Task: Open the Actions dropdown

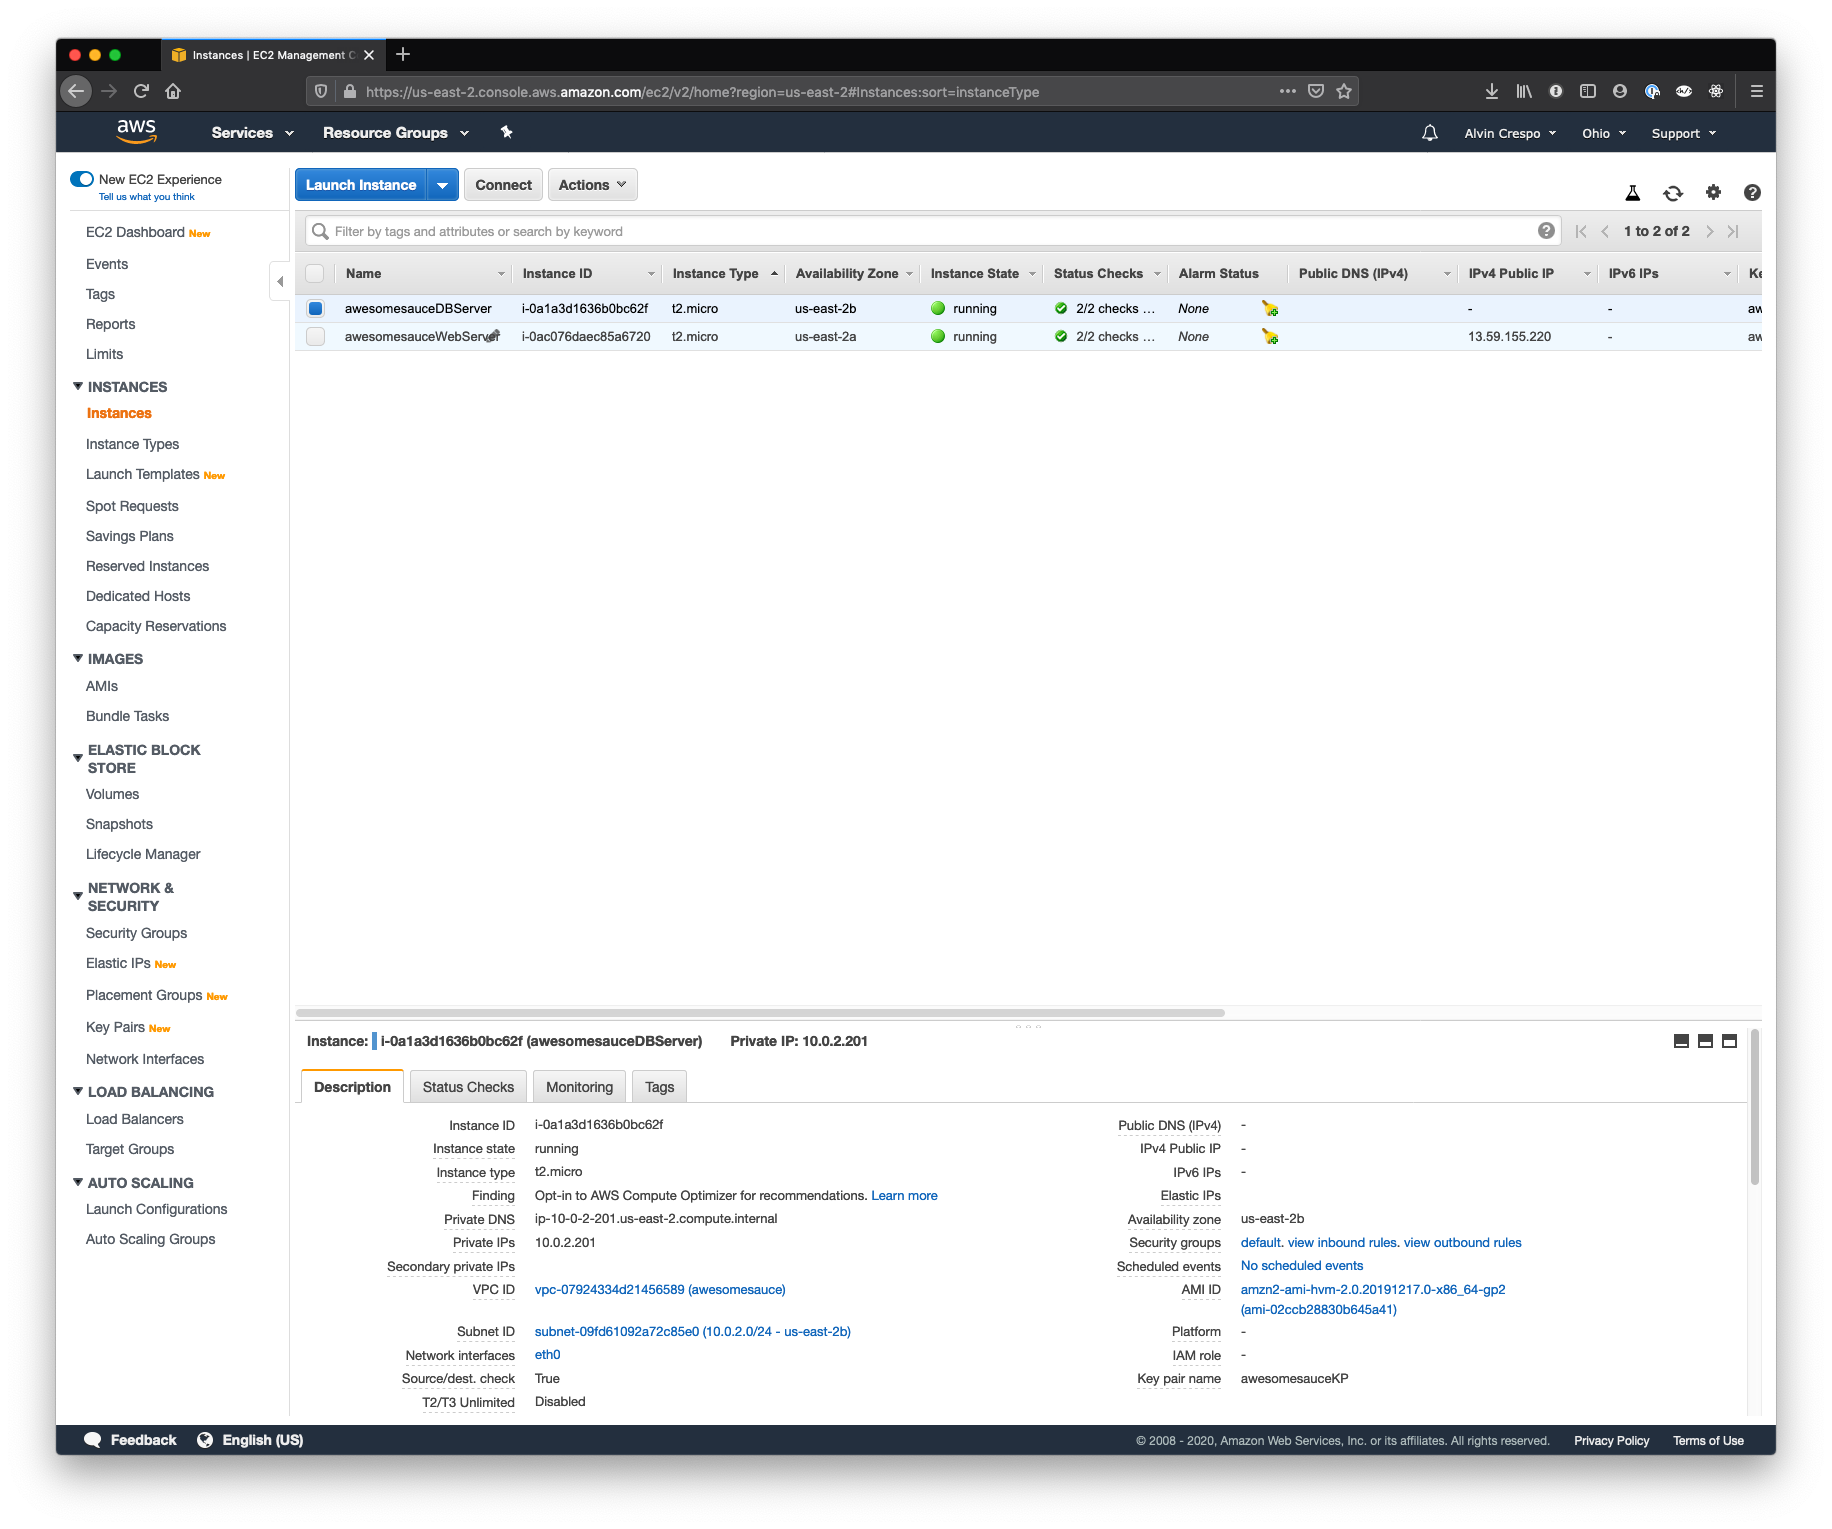Action: pos(592,184)
